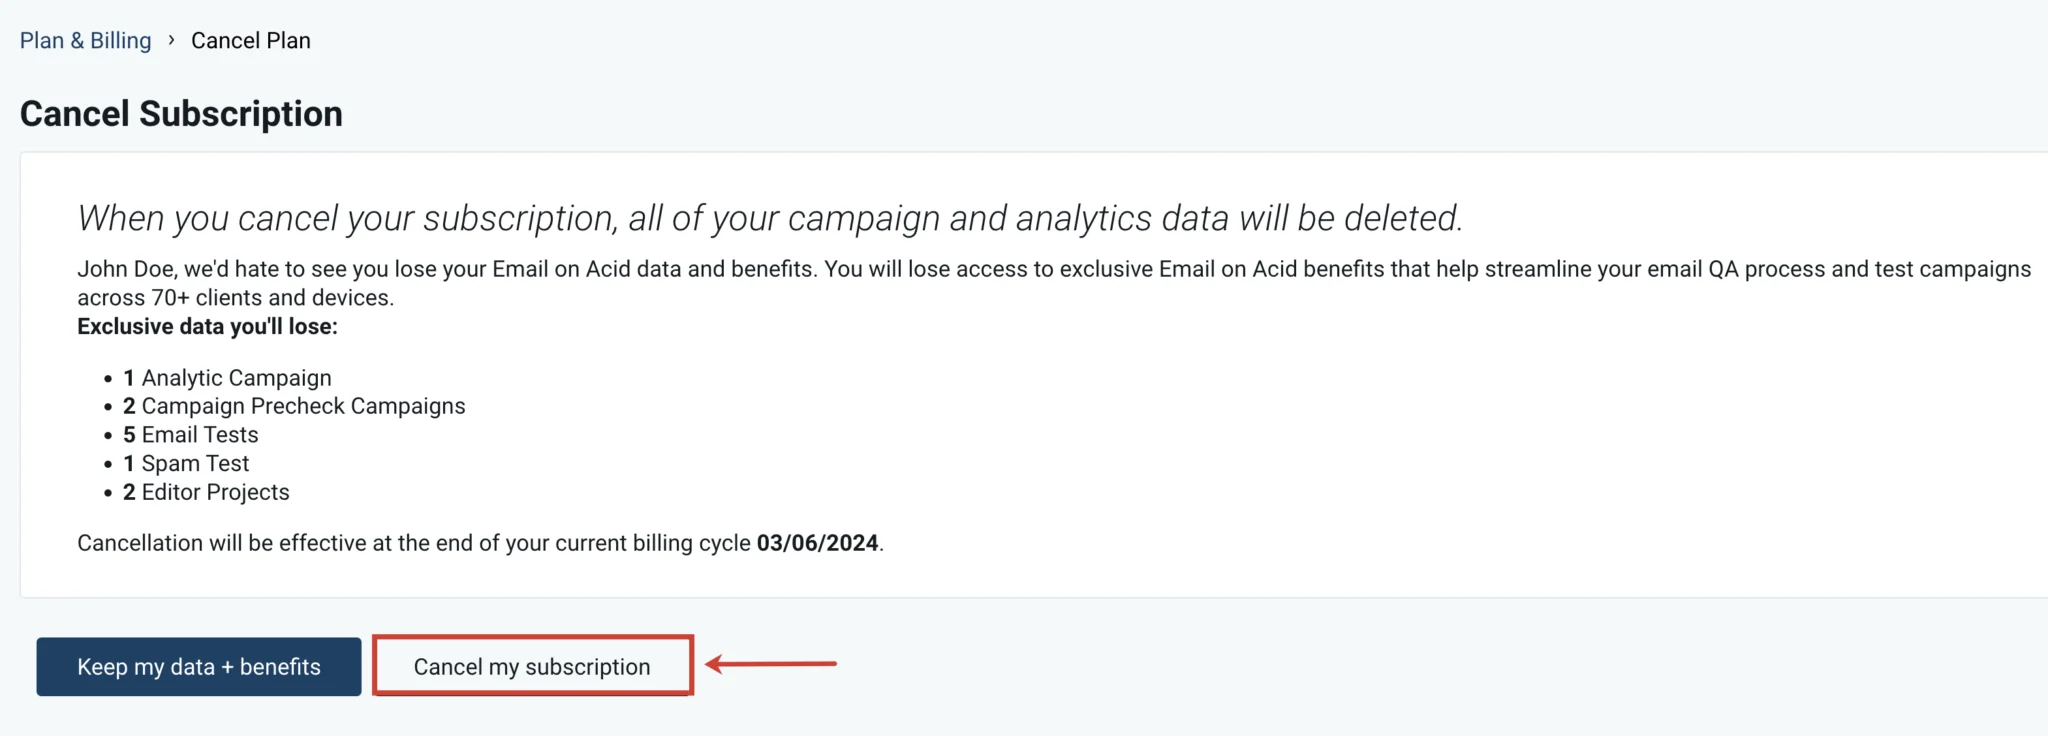Select the 5 Email Tests entry
The width and height of the screenshot is (2048, 736).
pyautogui.click(x=190, y=434)
